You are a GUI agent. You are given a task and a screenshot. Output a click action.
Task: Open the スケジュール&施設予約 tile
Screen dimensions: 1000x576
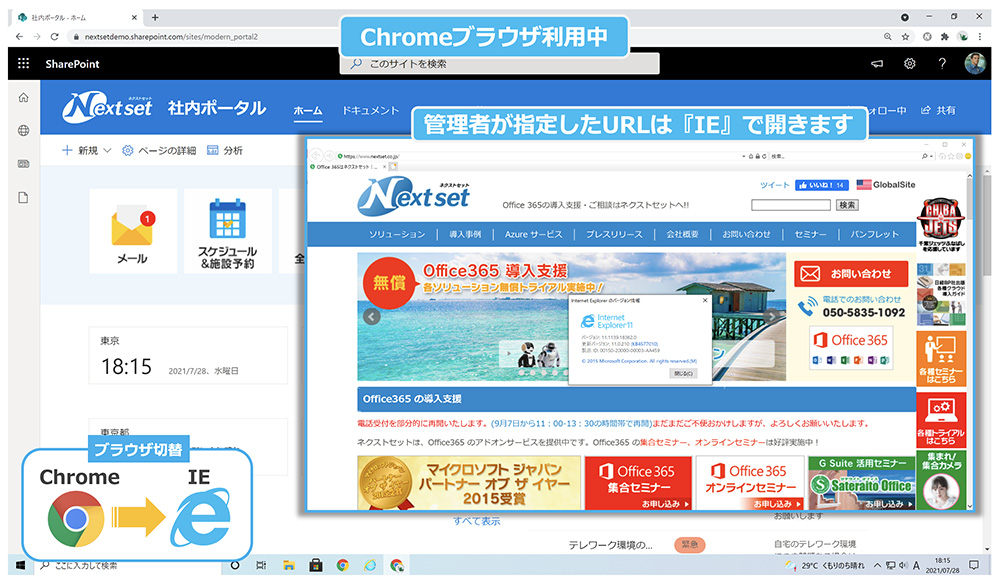(x=228, y=231)
